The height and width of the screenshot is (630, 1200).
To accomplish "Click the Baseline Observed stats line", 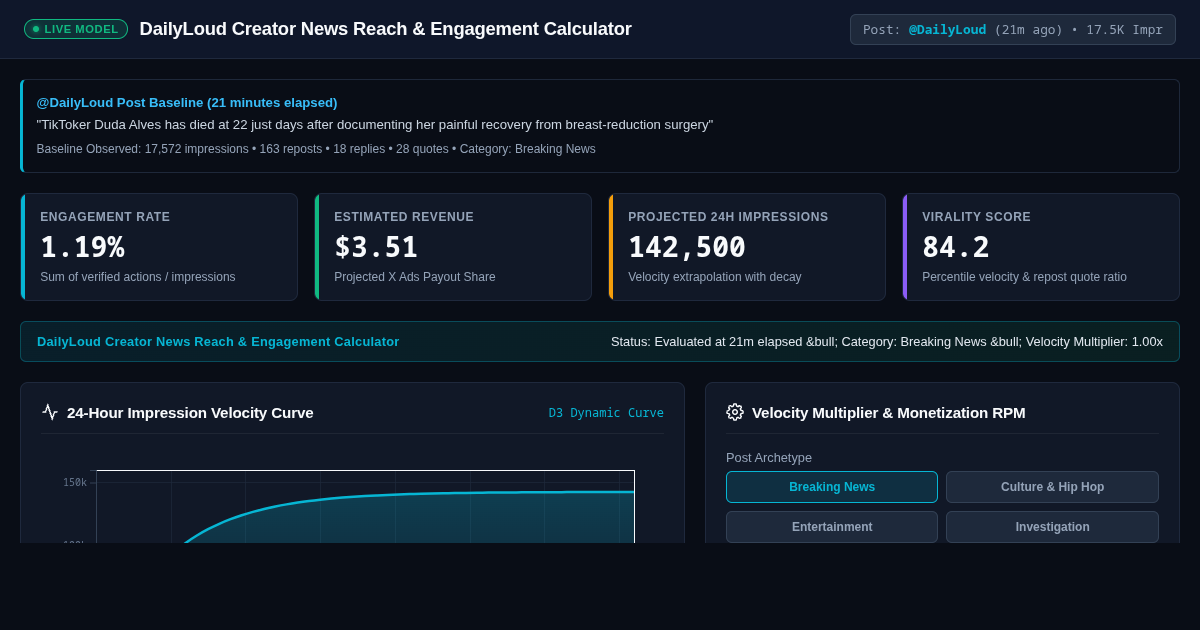I will (316, 149).
